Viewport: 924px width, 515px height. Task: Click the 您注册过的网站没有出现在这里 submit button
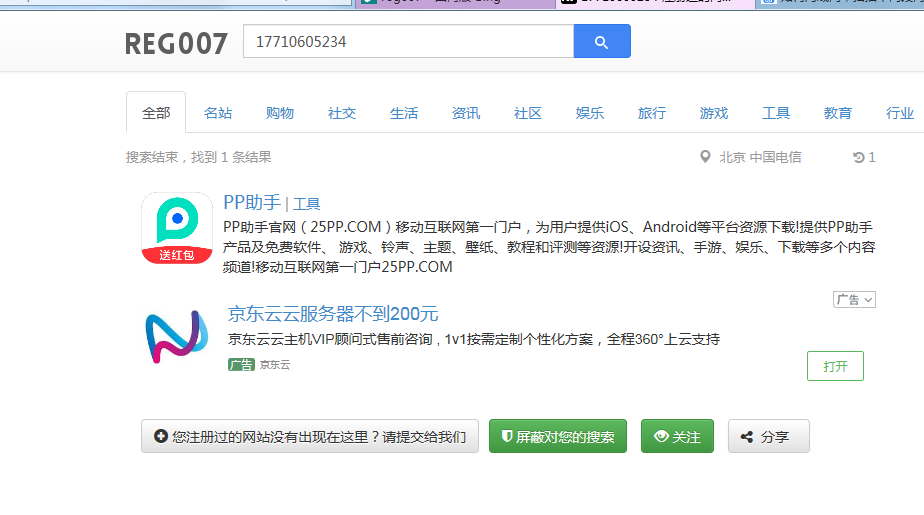(x=310, y=436)
